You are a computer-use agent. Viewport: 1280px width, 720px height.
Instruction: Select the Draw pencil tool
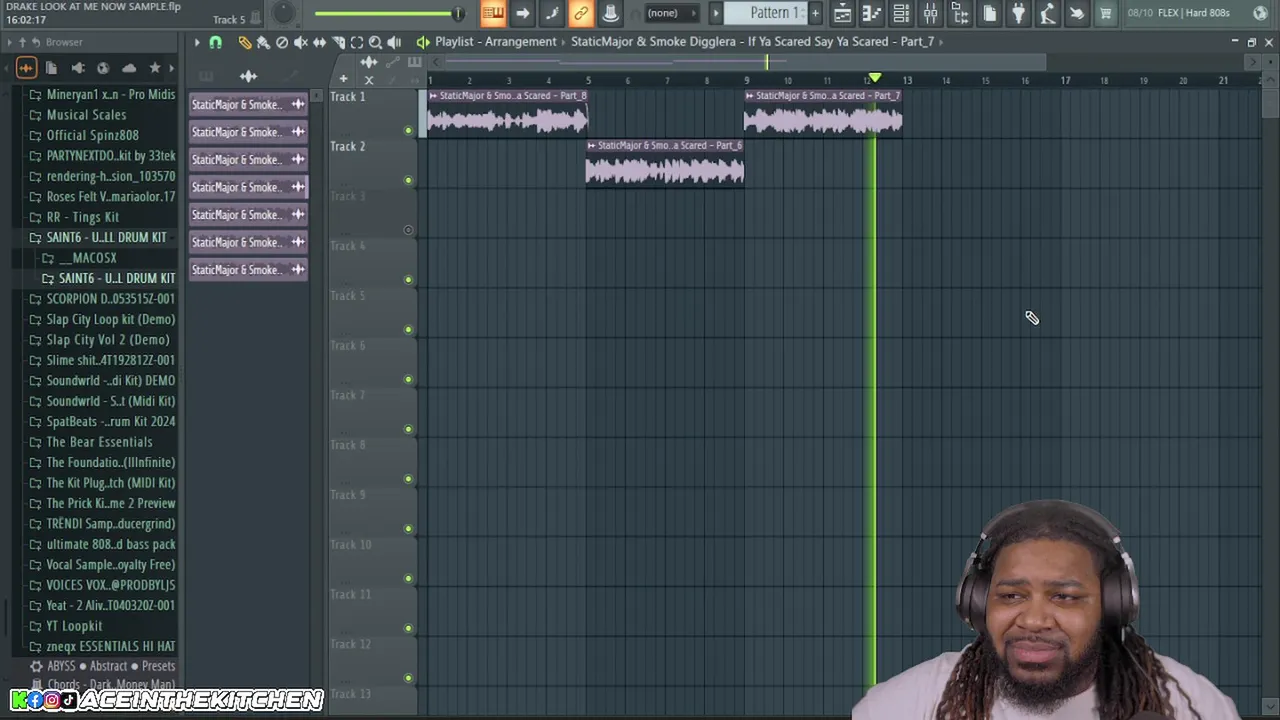point(245,42)
